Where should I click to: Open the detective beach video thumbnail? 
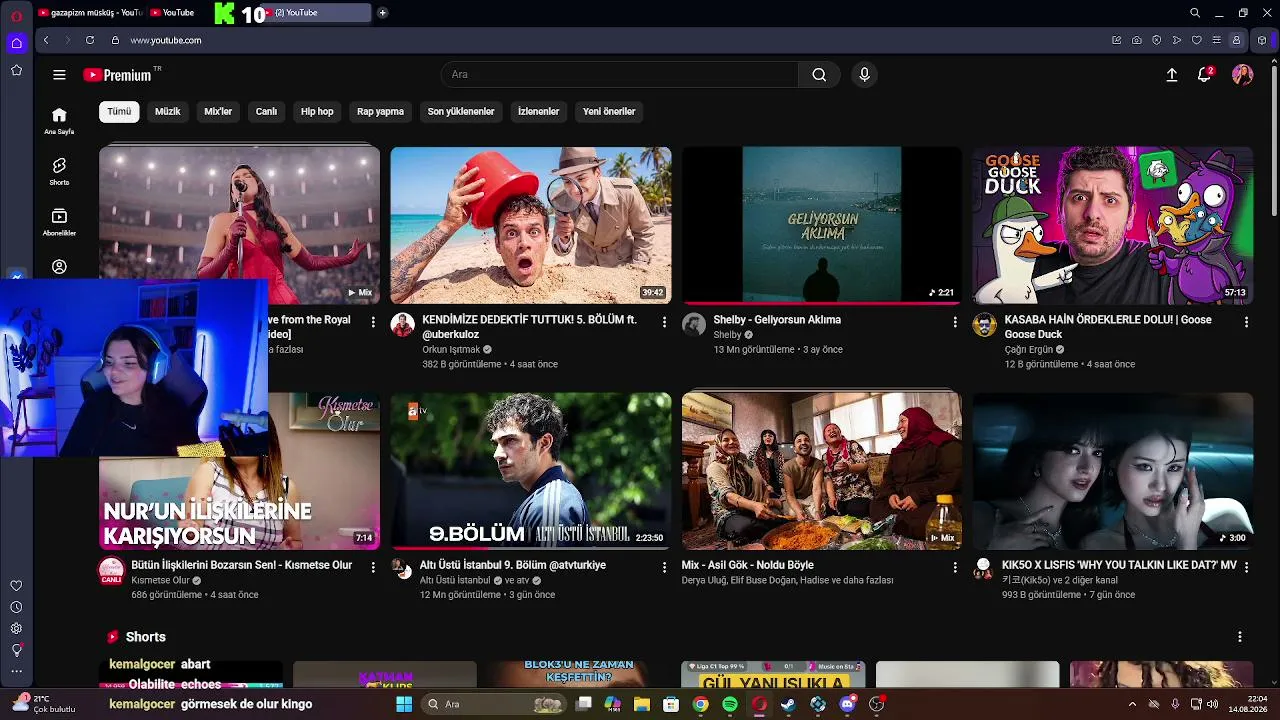pyautogui.click(x=531, y=225)
